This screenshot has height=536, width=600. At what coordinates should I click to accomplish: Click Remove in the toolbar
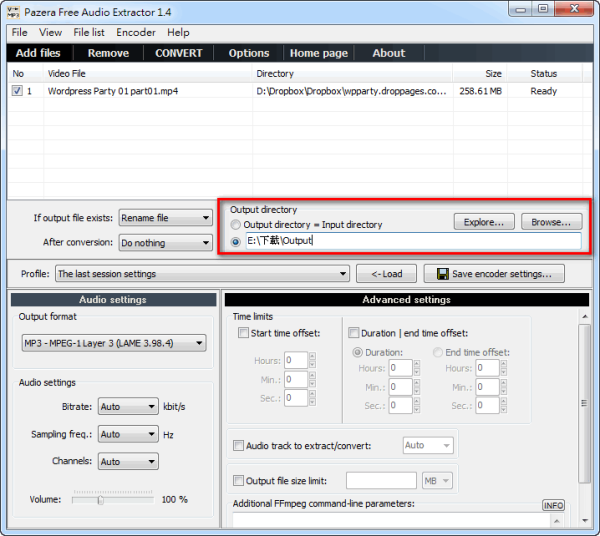pos(108,53)
